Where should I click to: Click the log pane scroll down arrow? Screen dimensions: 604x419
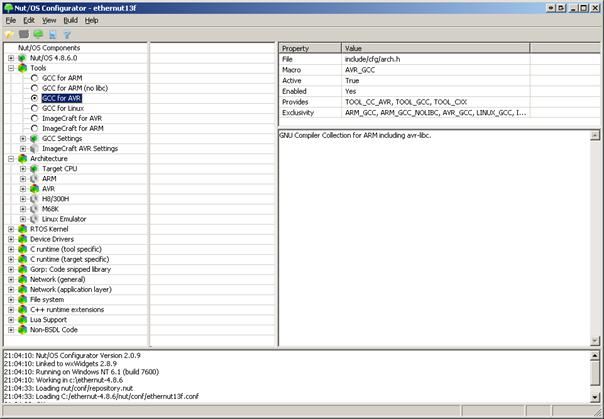point(595,397)
